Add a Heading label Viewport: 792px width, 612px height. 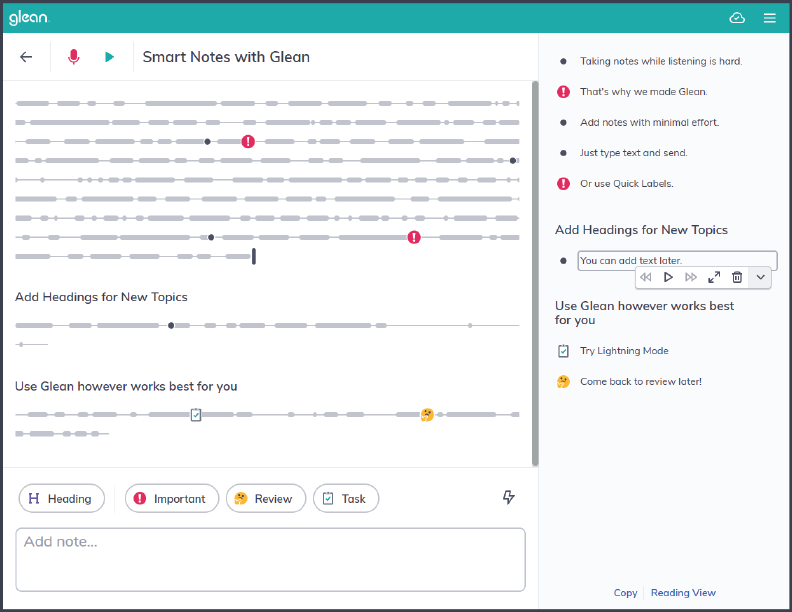click(x=62, y=498)
